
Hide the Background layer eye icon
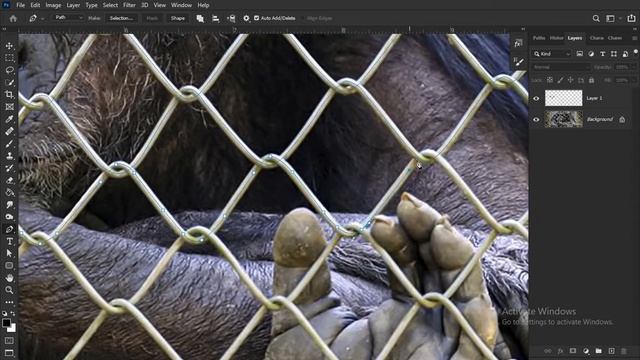[x=536, y=120]
